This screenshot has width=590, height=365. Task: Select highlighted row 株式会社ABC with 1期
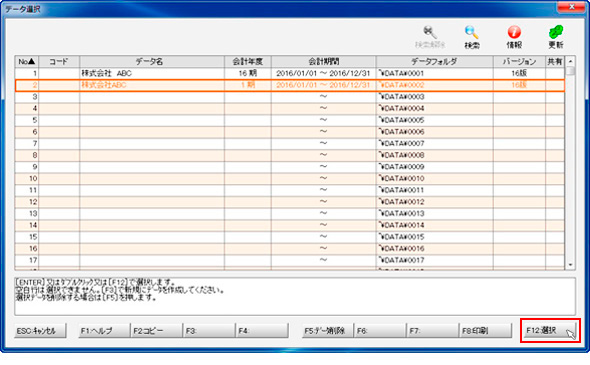(x=290, y=85)
